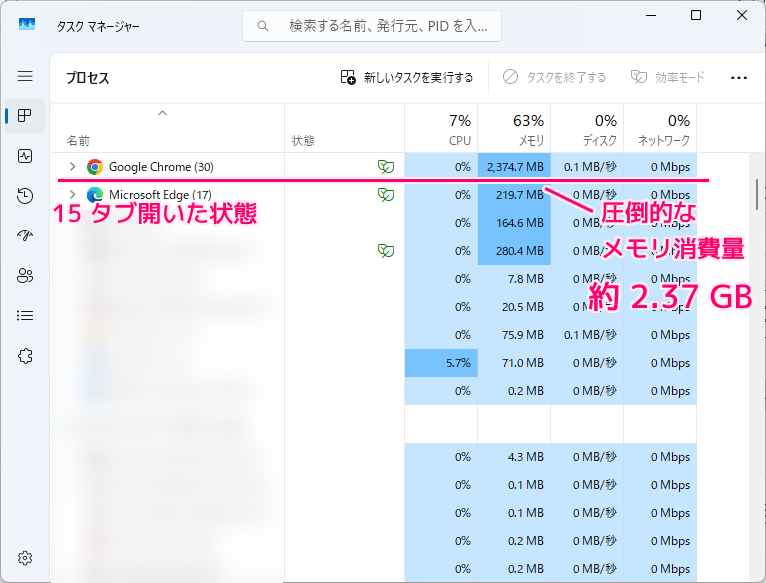Click Chrome's 0.1 MB/秒 disk cell
Image resolution: width=766 pixels, height=583 pixels.
point(587,167)
